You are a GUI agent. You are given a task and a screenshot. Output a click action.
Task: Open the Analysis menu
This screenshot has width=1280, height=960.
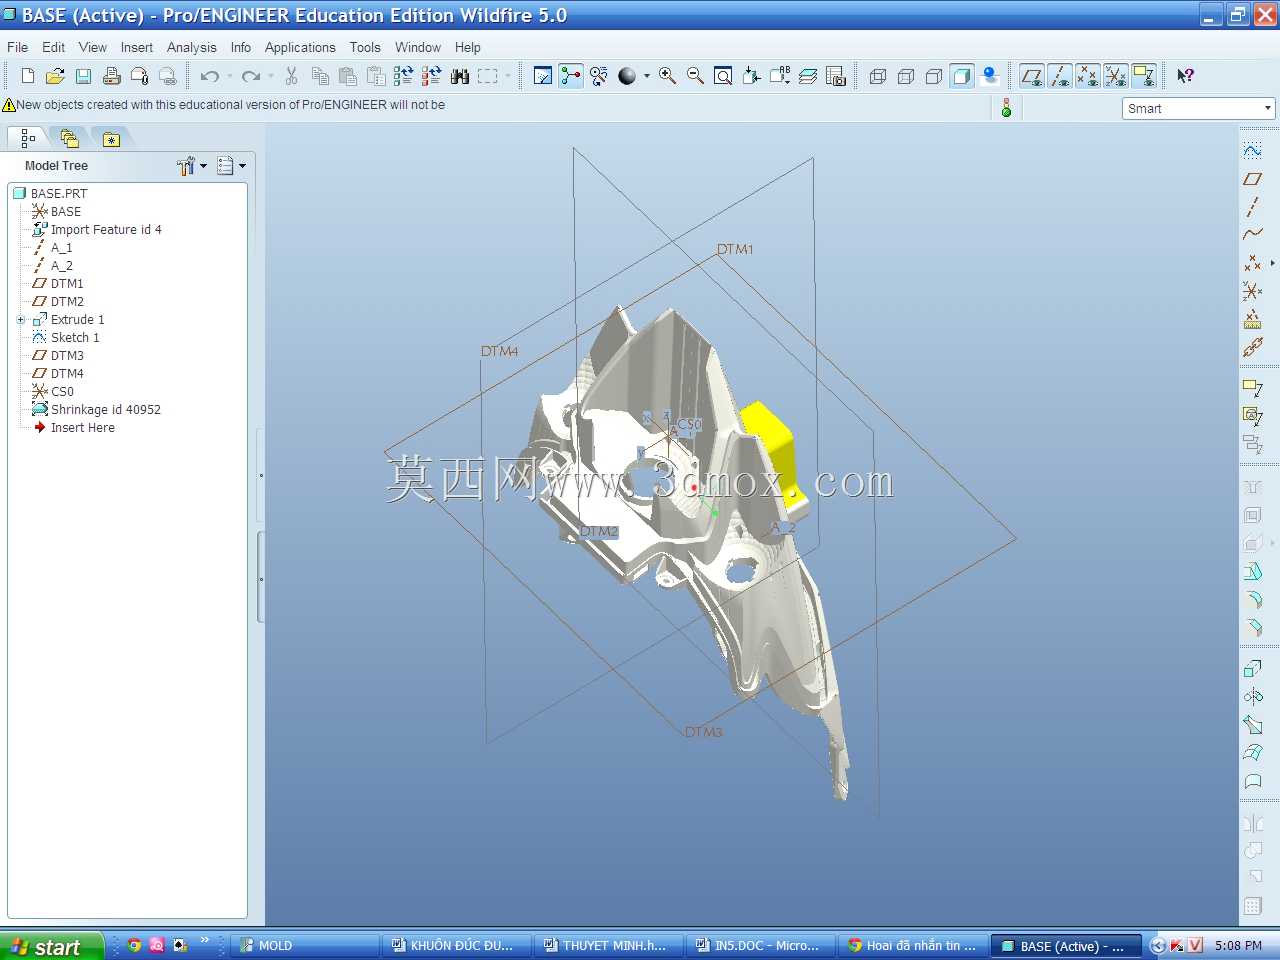pos(191,47)
